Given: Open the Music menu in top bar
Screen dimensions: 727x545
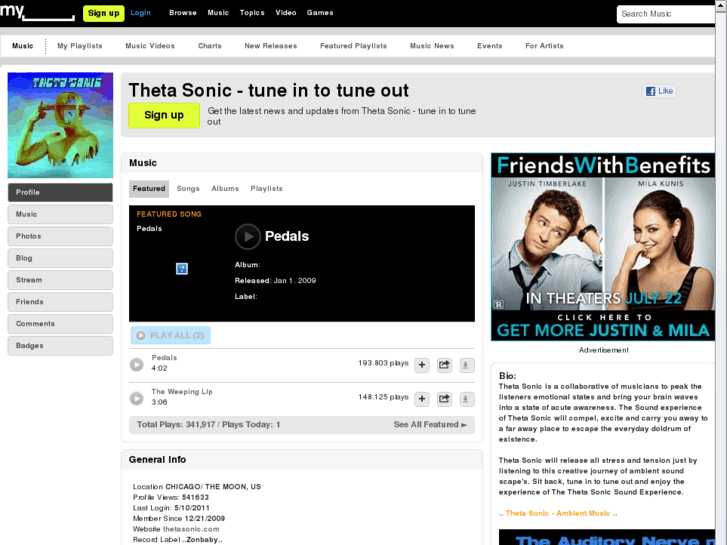Looking at the screenshot, I should click(218, 13).
